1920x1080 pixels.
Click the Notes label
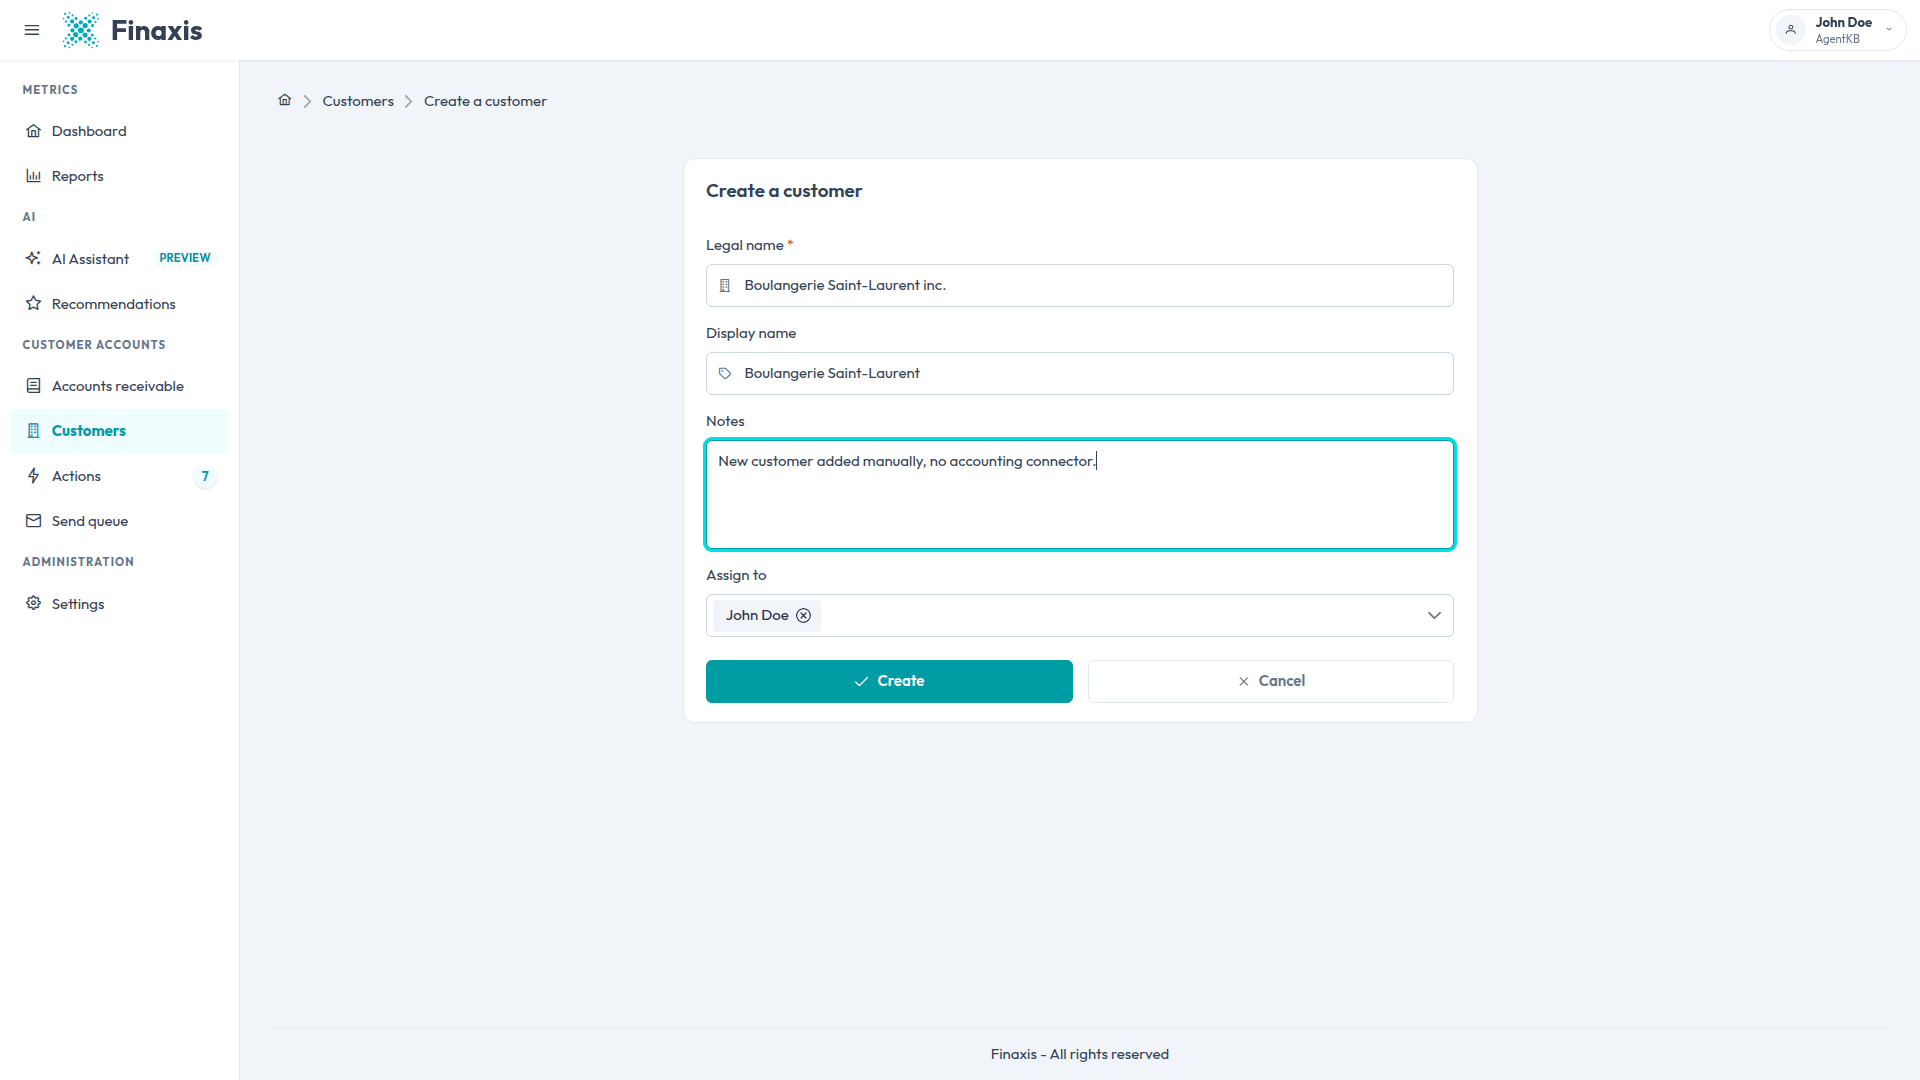(725, 421)
